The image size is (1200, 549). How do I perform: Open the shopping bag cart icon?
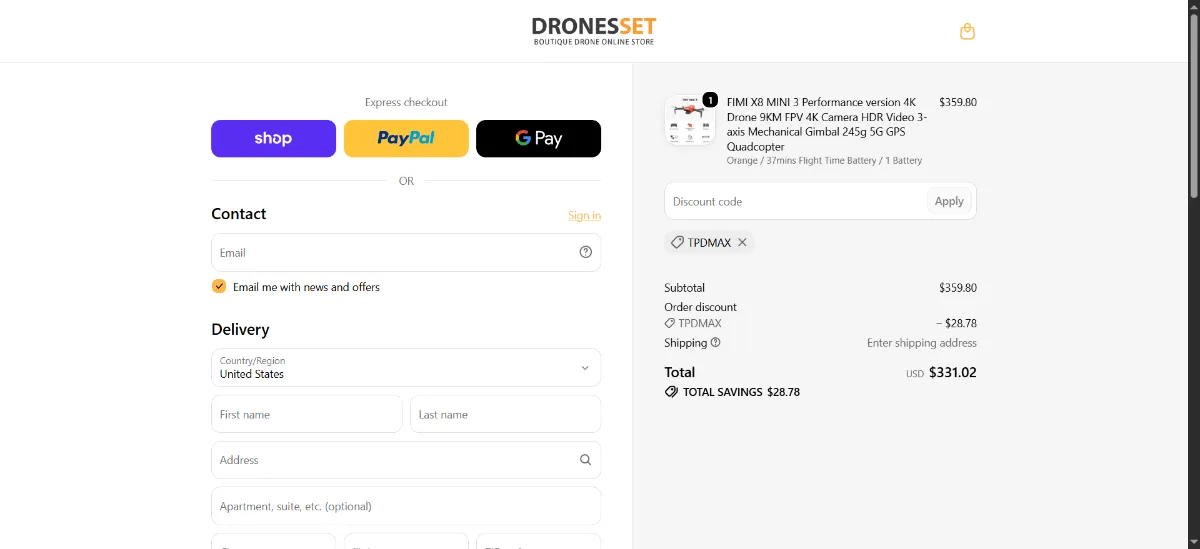967,31
